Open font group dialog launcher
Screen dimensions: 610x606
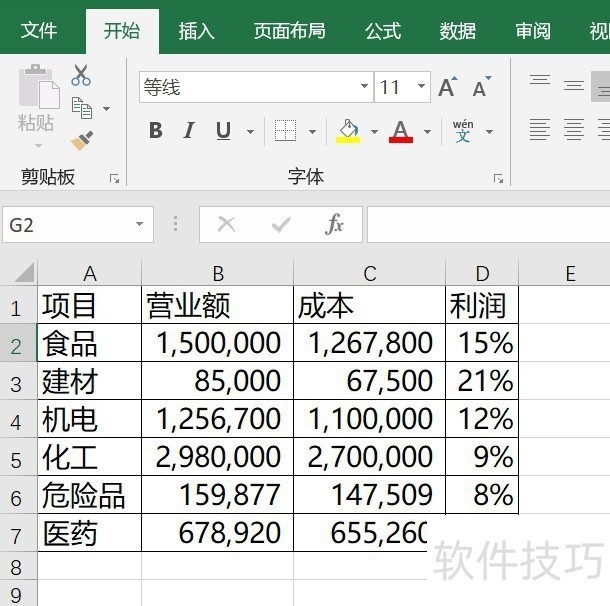[x=498, y=179]
